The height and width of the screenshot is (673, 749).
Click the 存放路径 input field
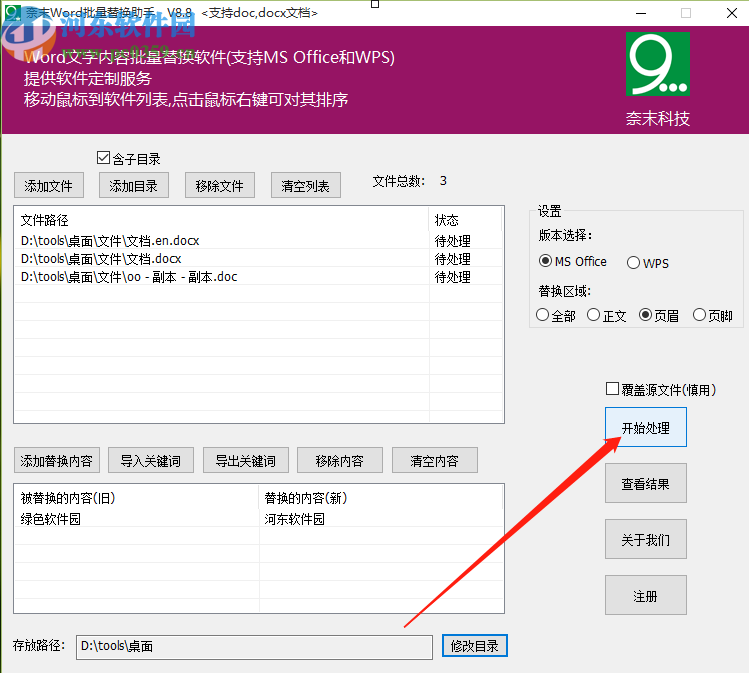(x=254, y=647)
